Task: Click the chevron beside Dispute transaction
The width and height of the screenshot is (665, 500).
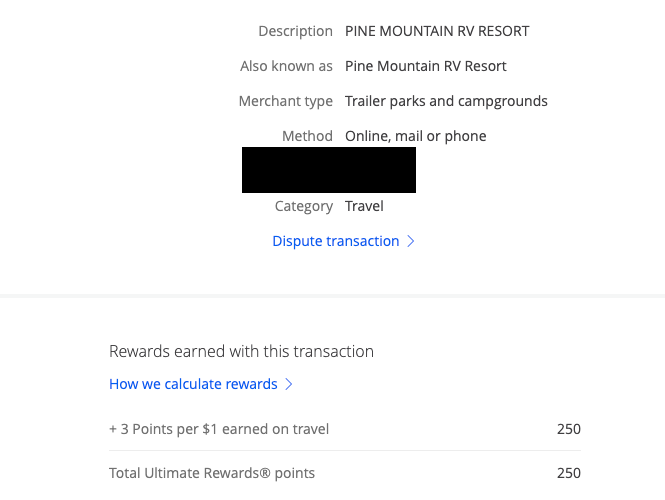Action: [410, 241]
